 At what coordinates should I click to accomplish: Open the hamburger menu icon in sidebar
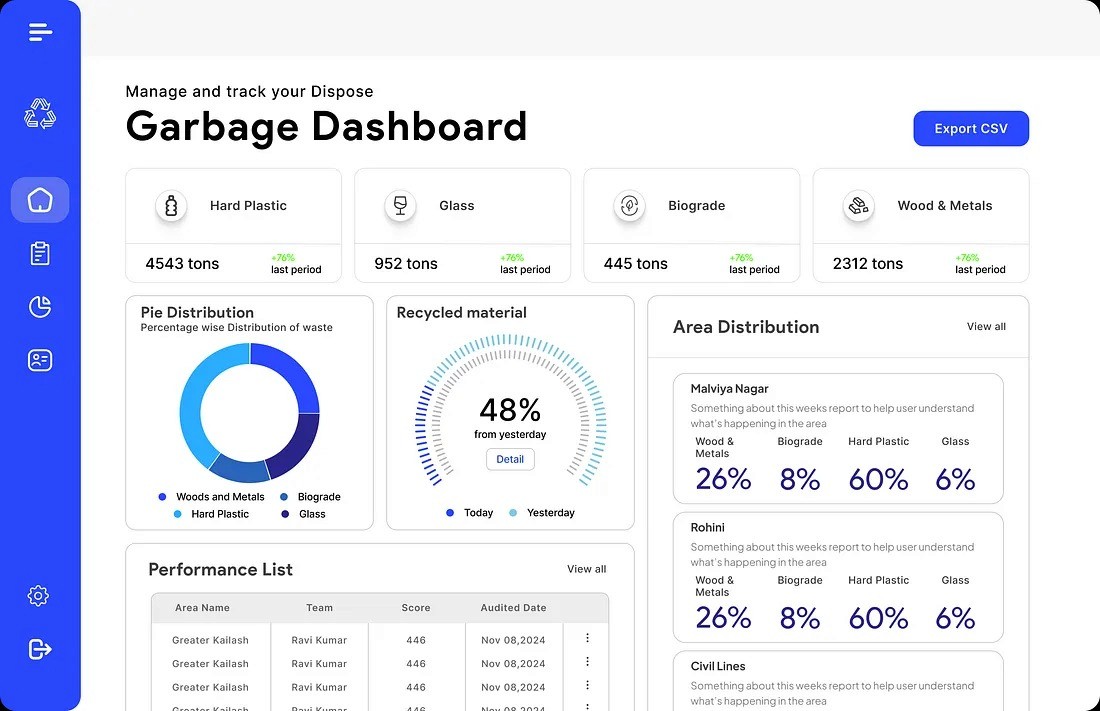[40, 32]
